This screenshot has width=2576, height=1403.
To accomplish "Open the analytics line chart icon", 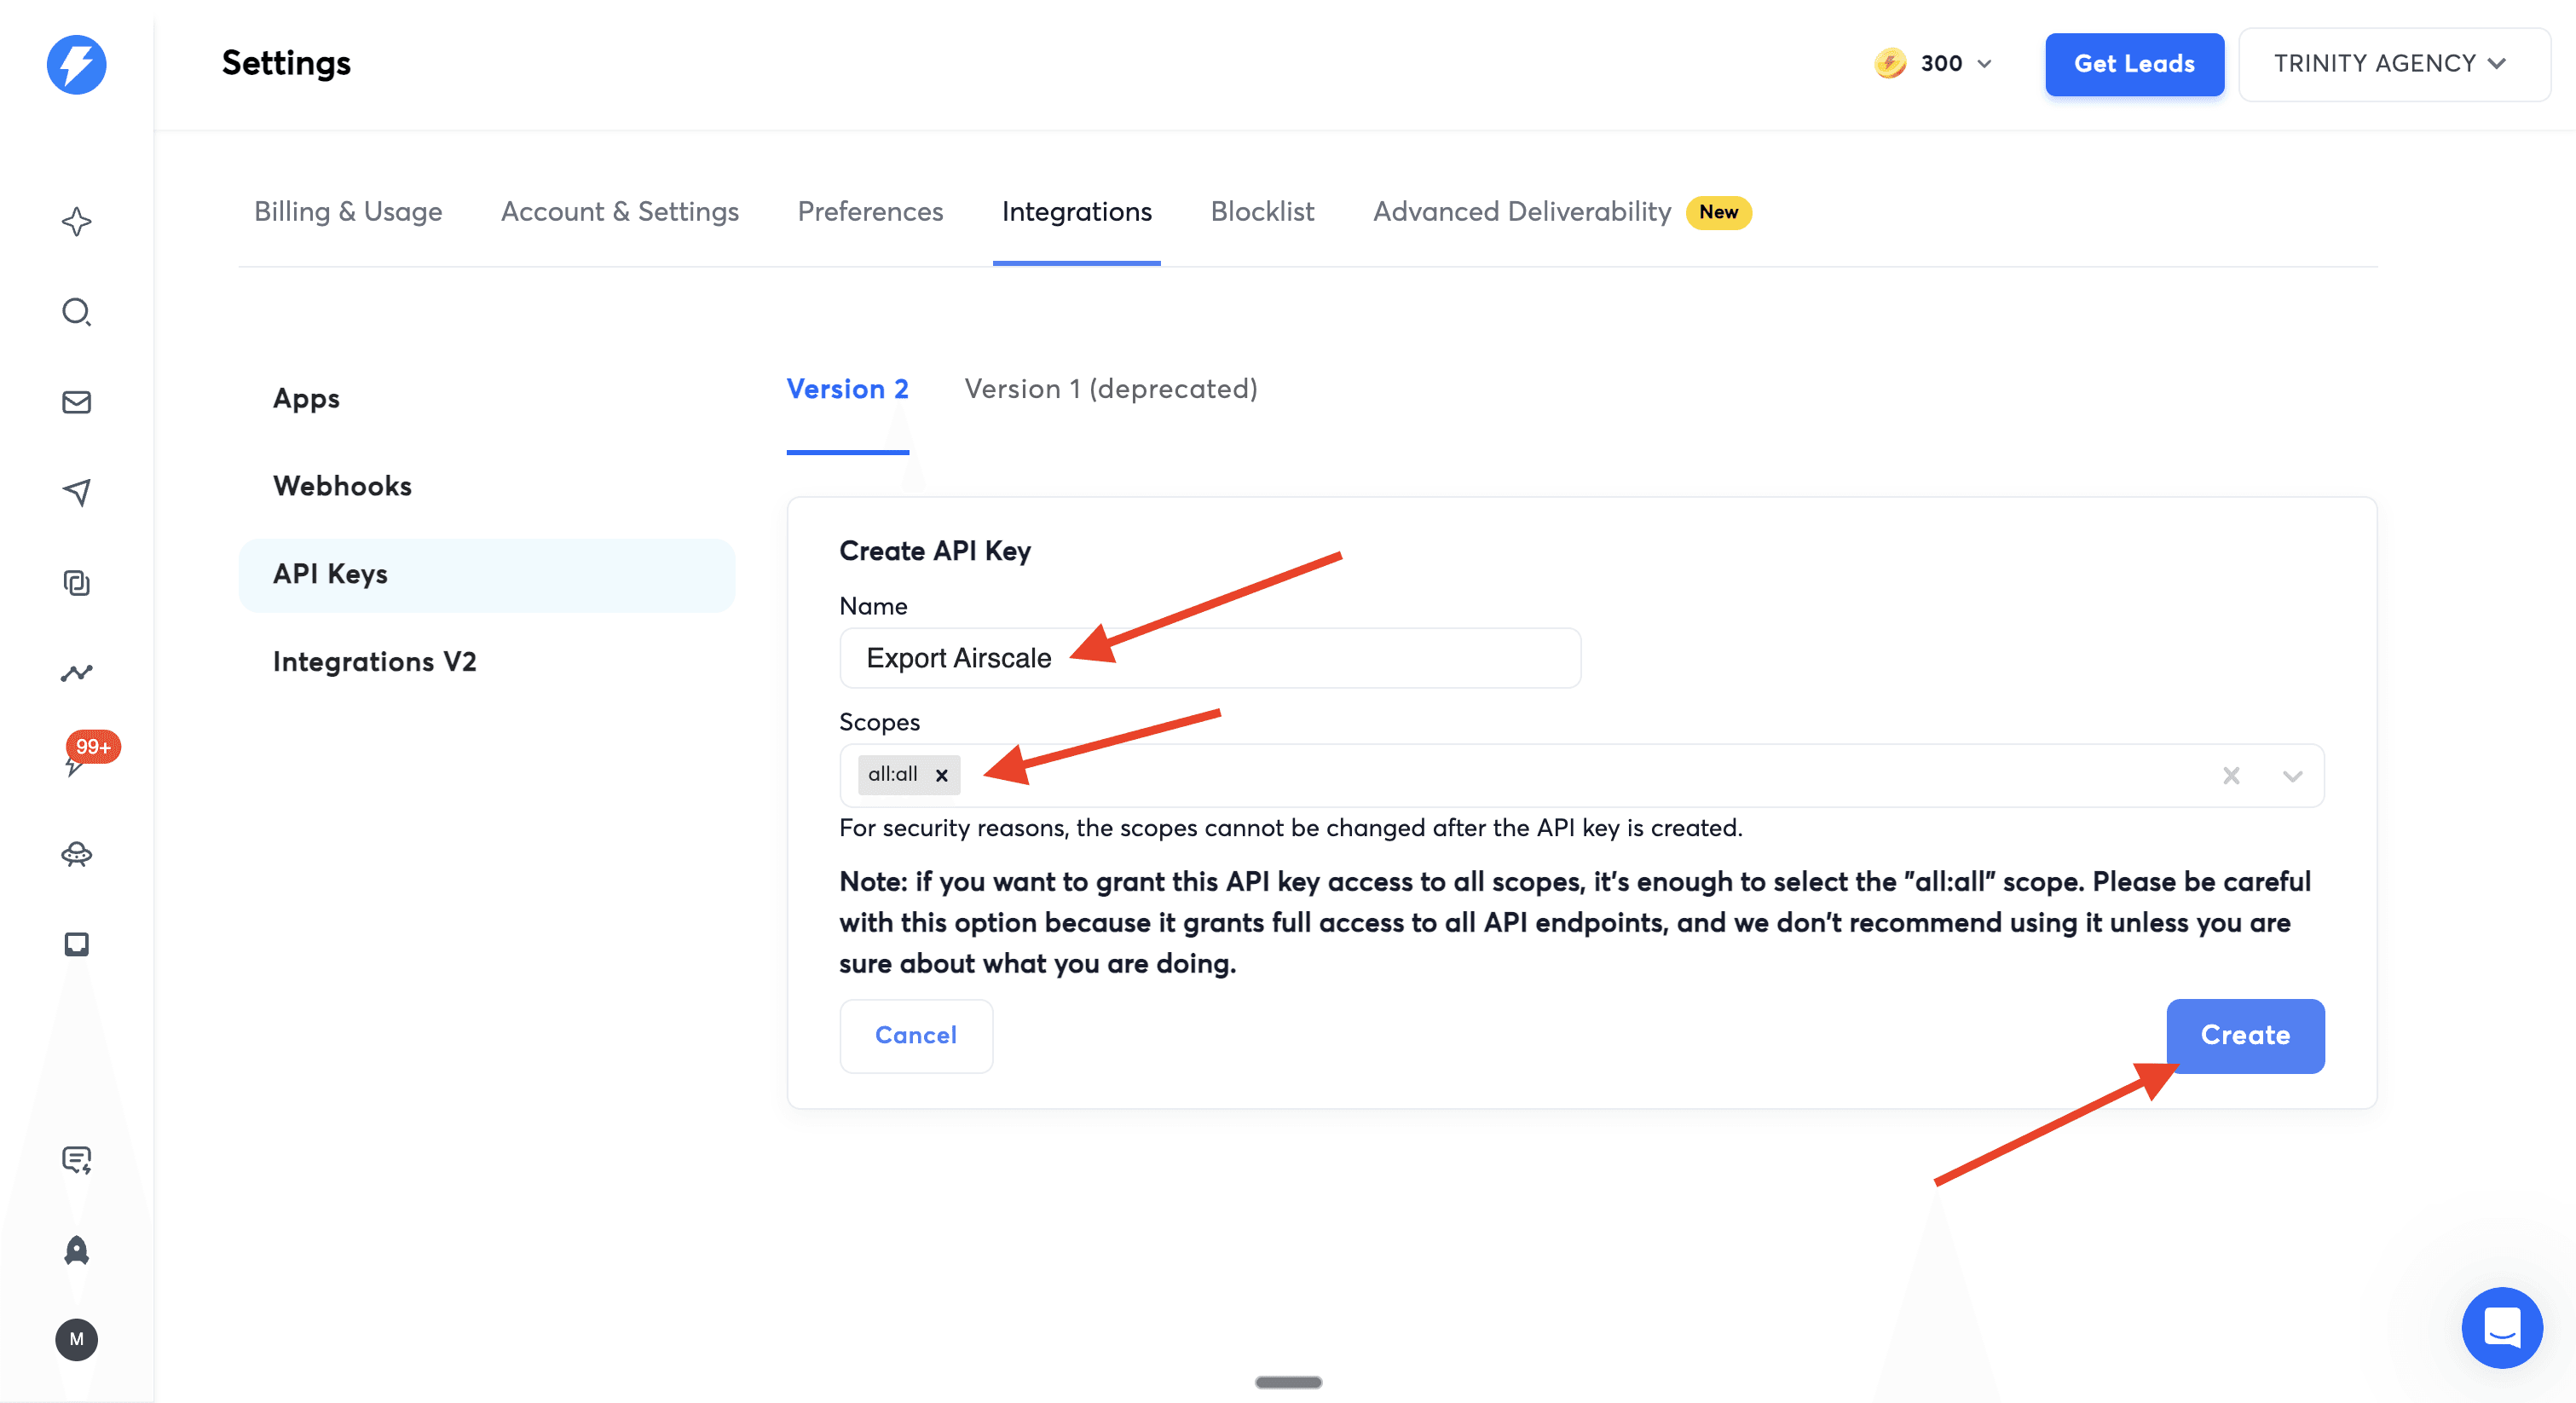I will (x=76, y=673).
